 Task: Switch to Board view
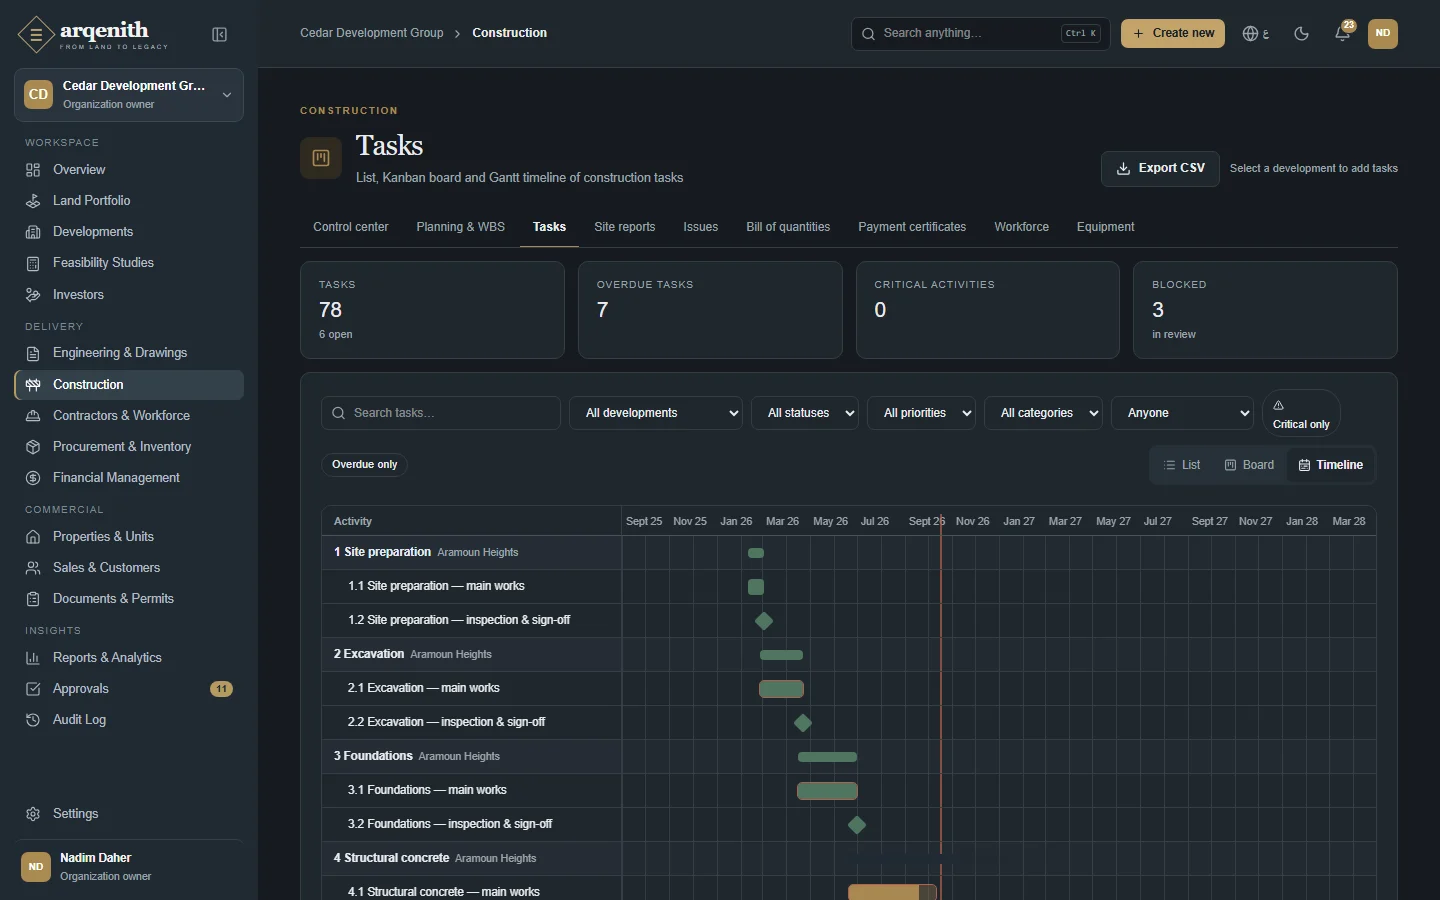point(1250,465)
